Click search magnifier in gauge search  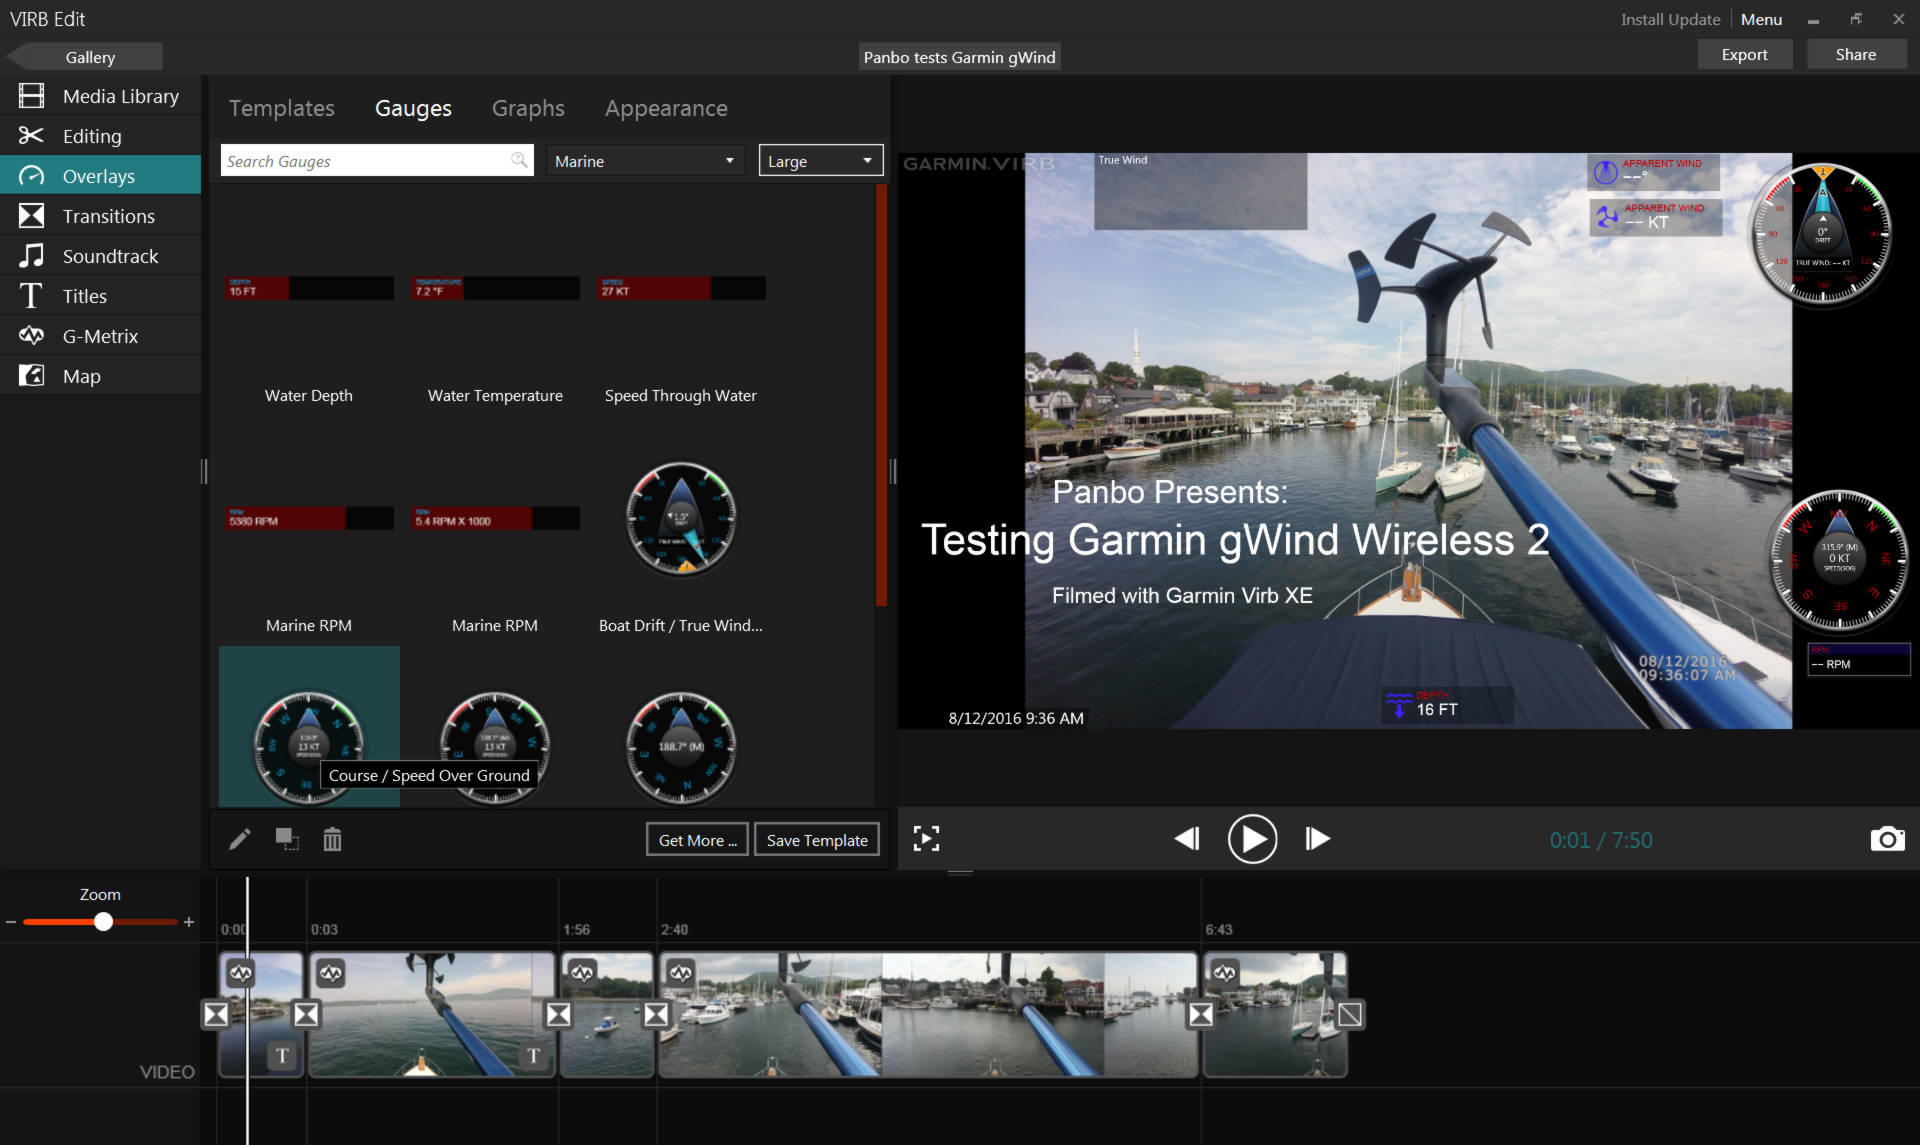pos(519,160)
